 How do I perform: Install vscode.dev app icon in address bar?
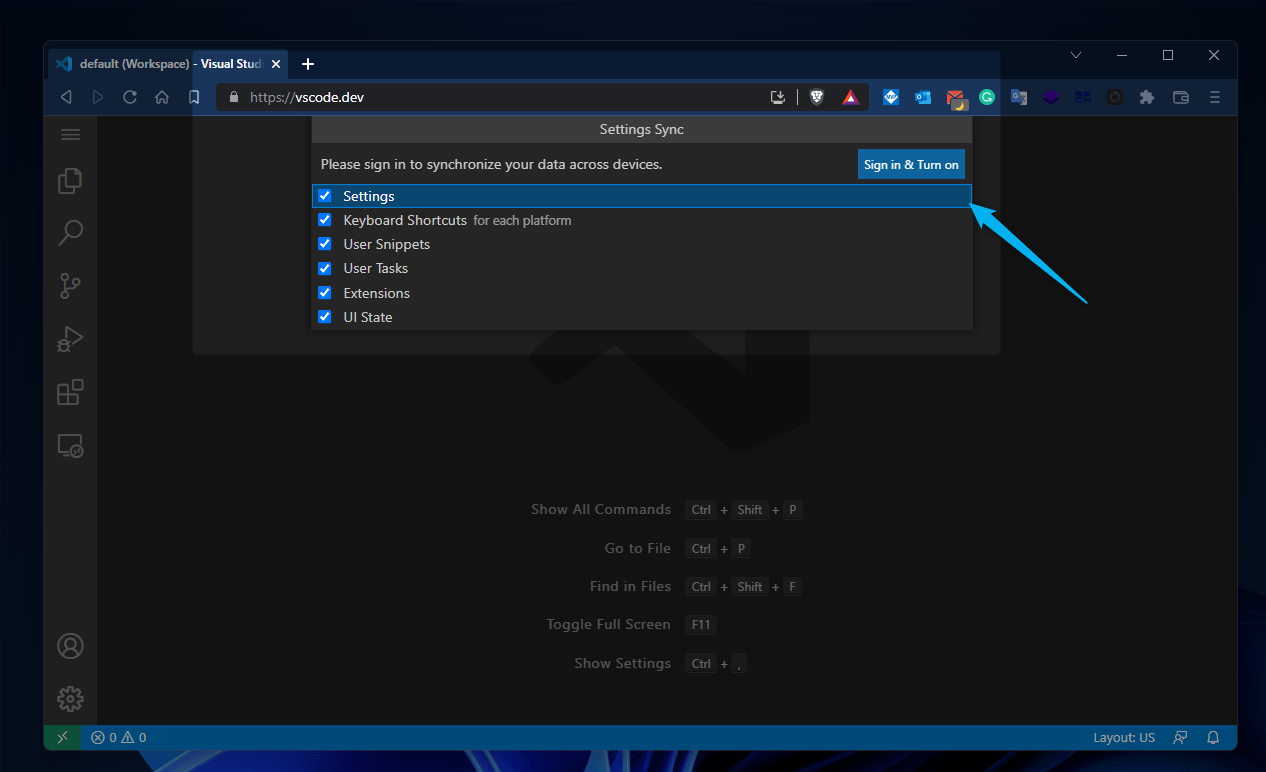[x=778, y=97]
